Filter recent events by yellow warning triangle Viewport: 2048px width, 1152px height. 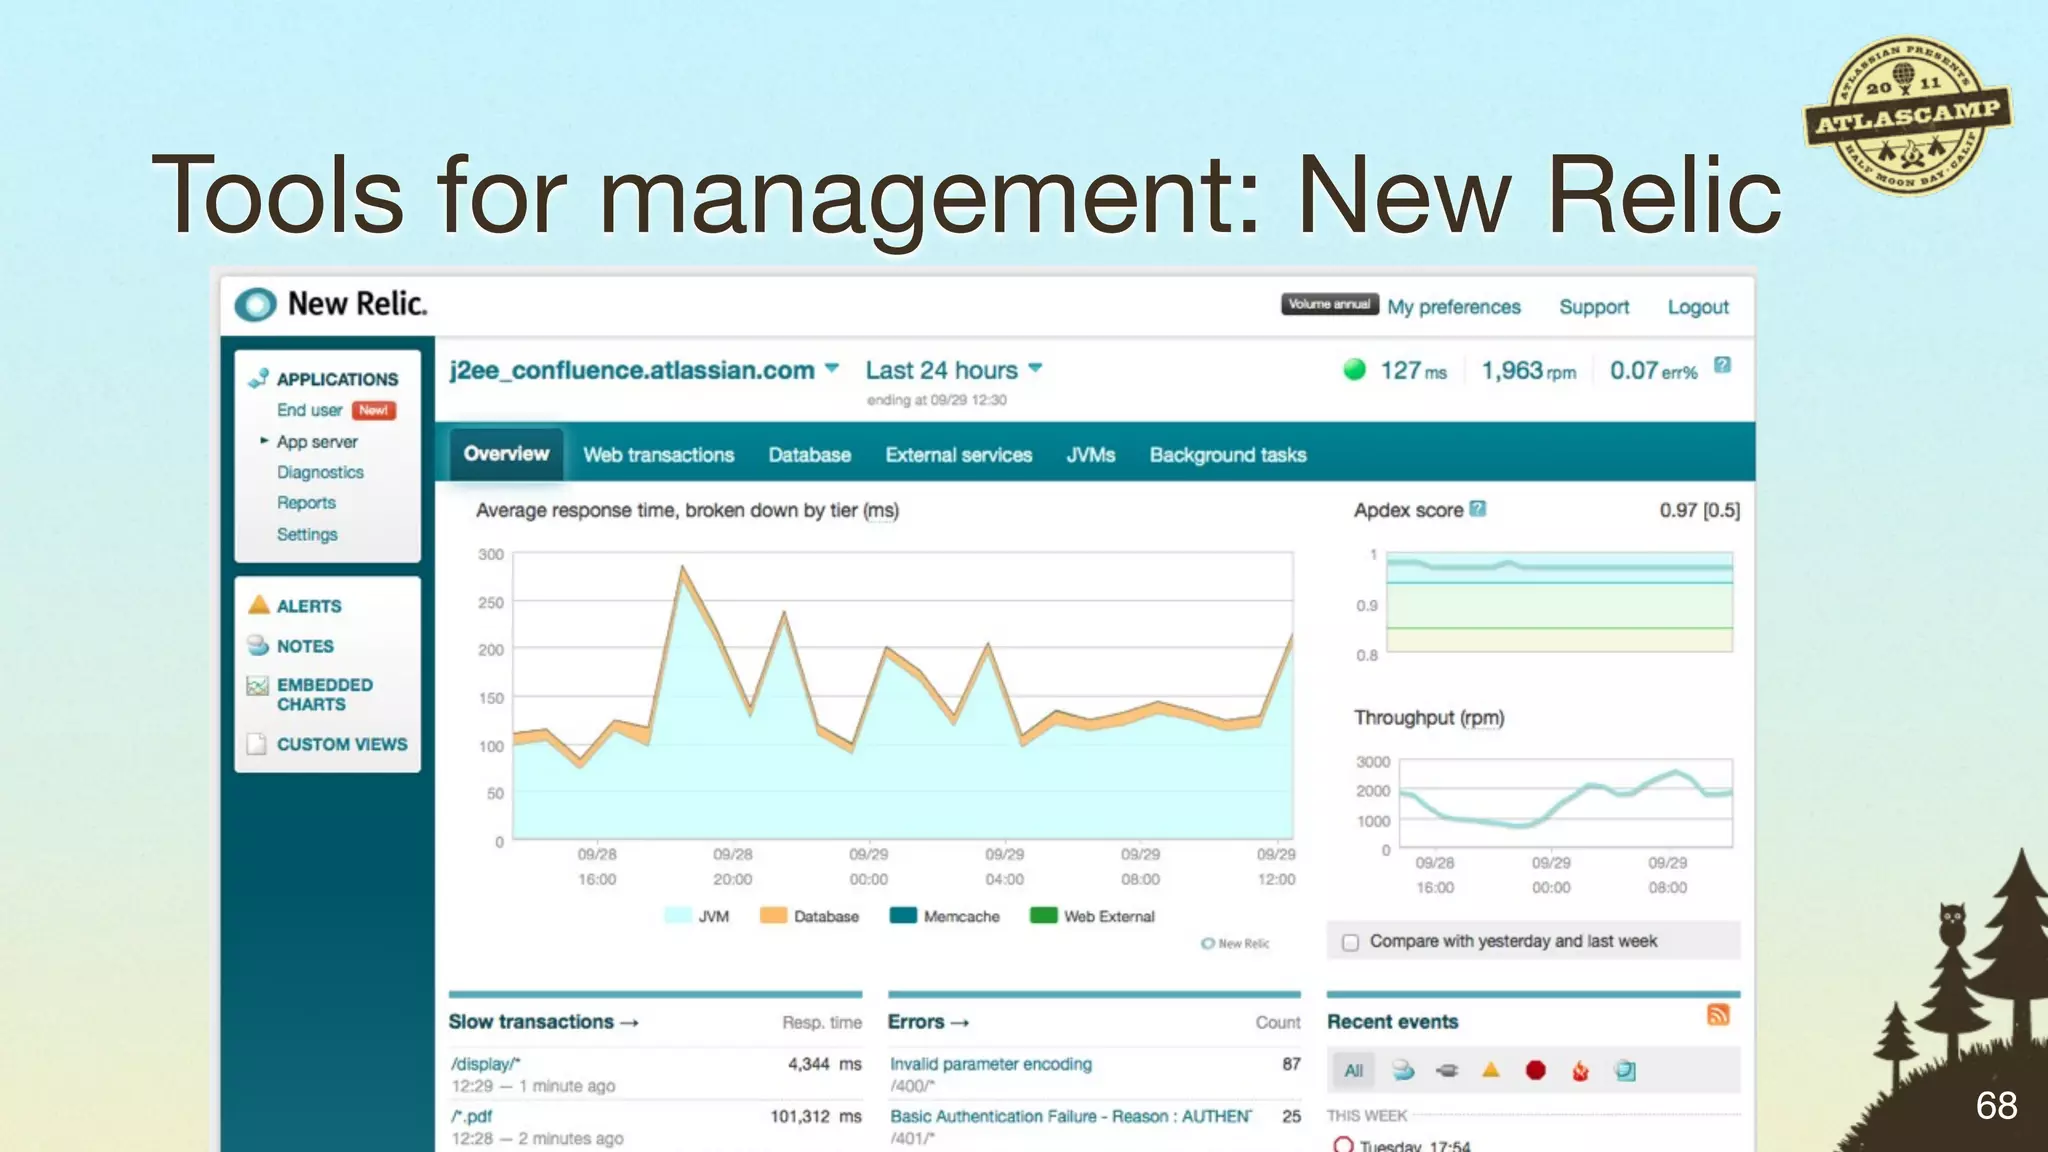(1491, 1070)
